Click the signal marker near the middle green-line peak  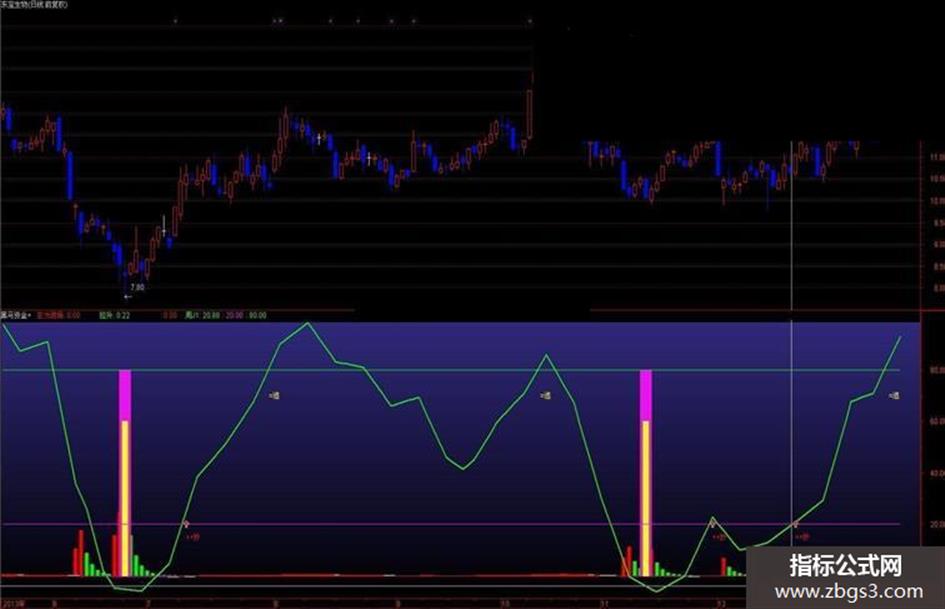545,396
